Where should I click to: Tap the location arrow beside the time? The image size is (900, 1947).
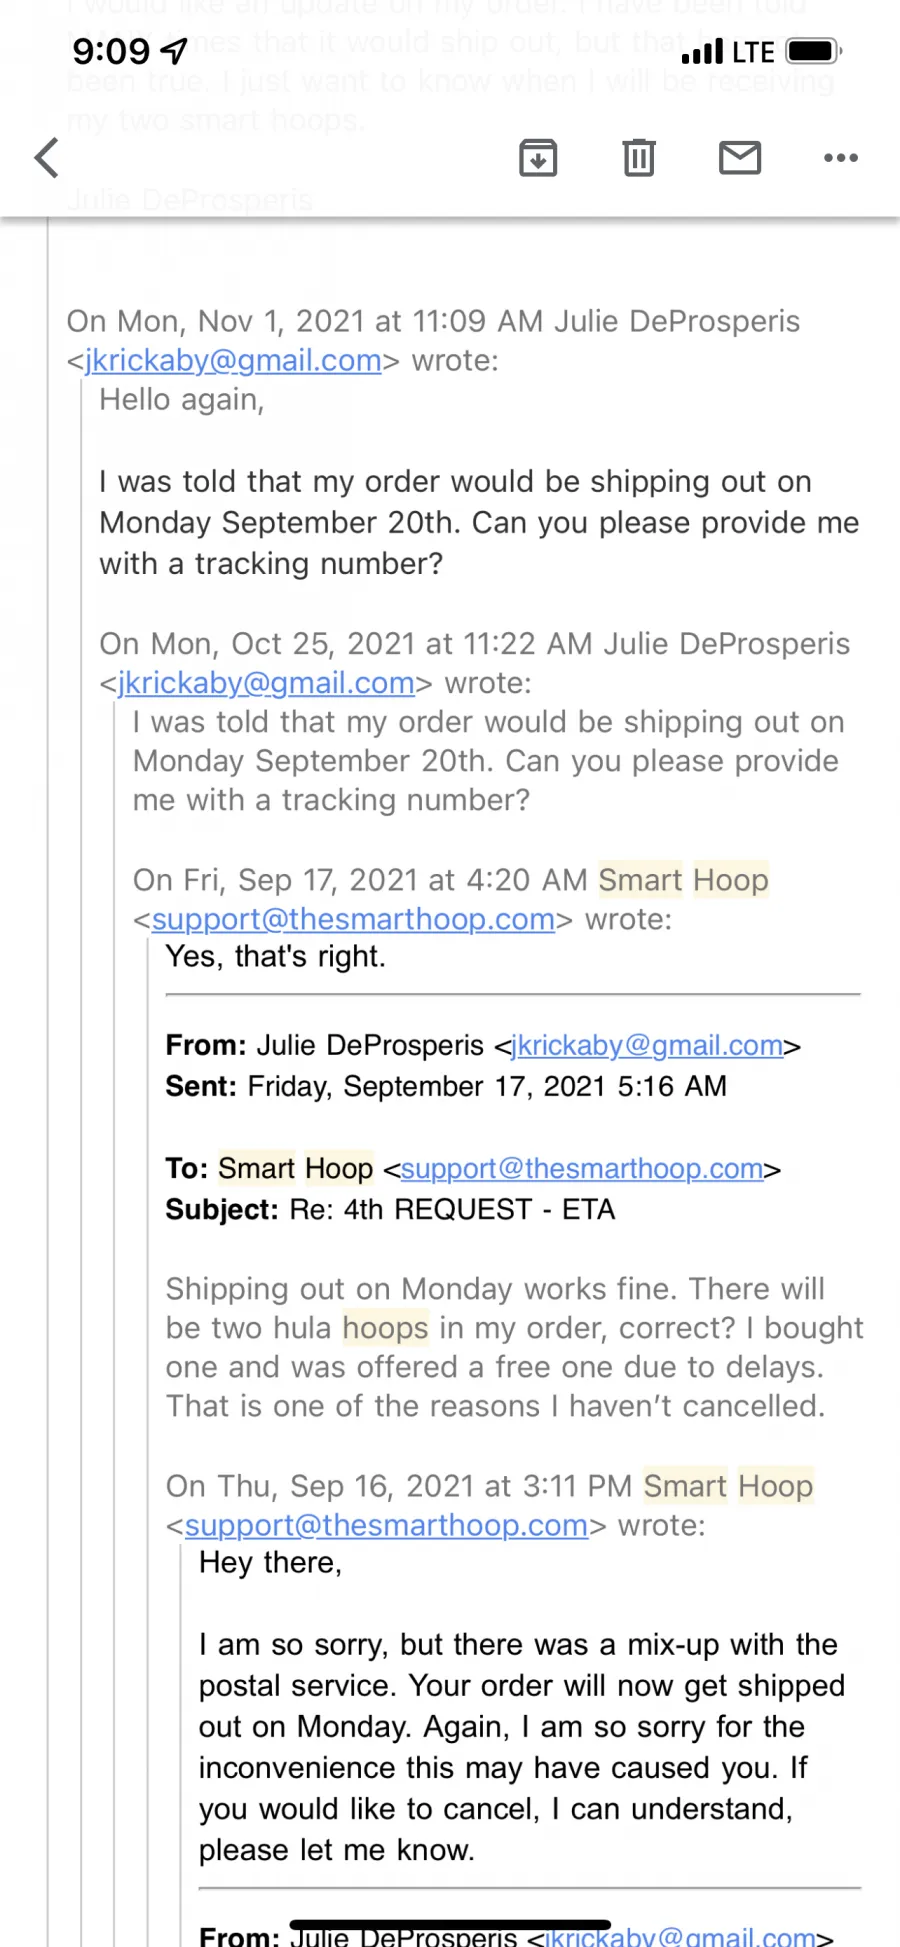[x=174, y=50]
